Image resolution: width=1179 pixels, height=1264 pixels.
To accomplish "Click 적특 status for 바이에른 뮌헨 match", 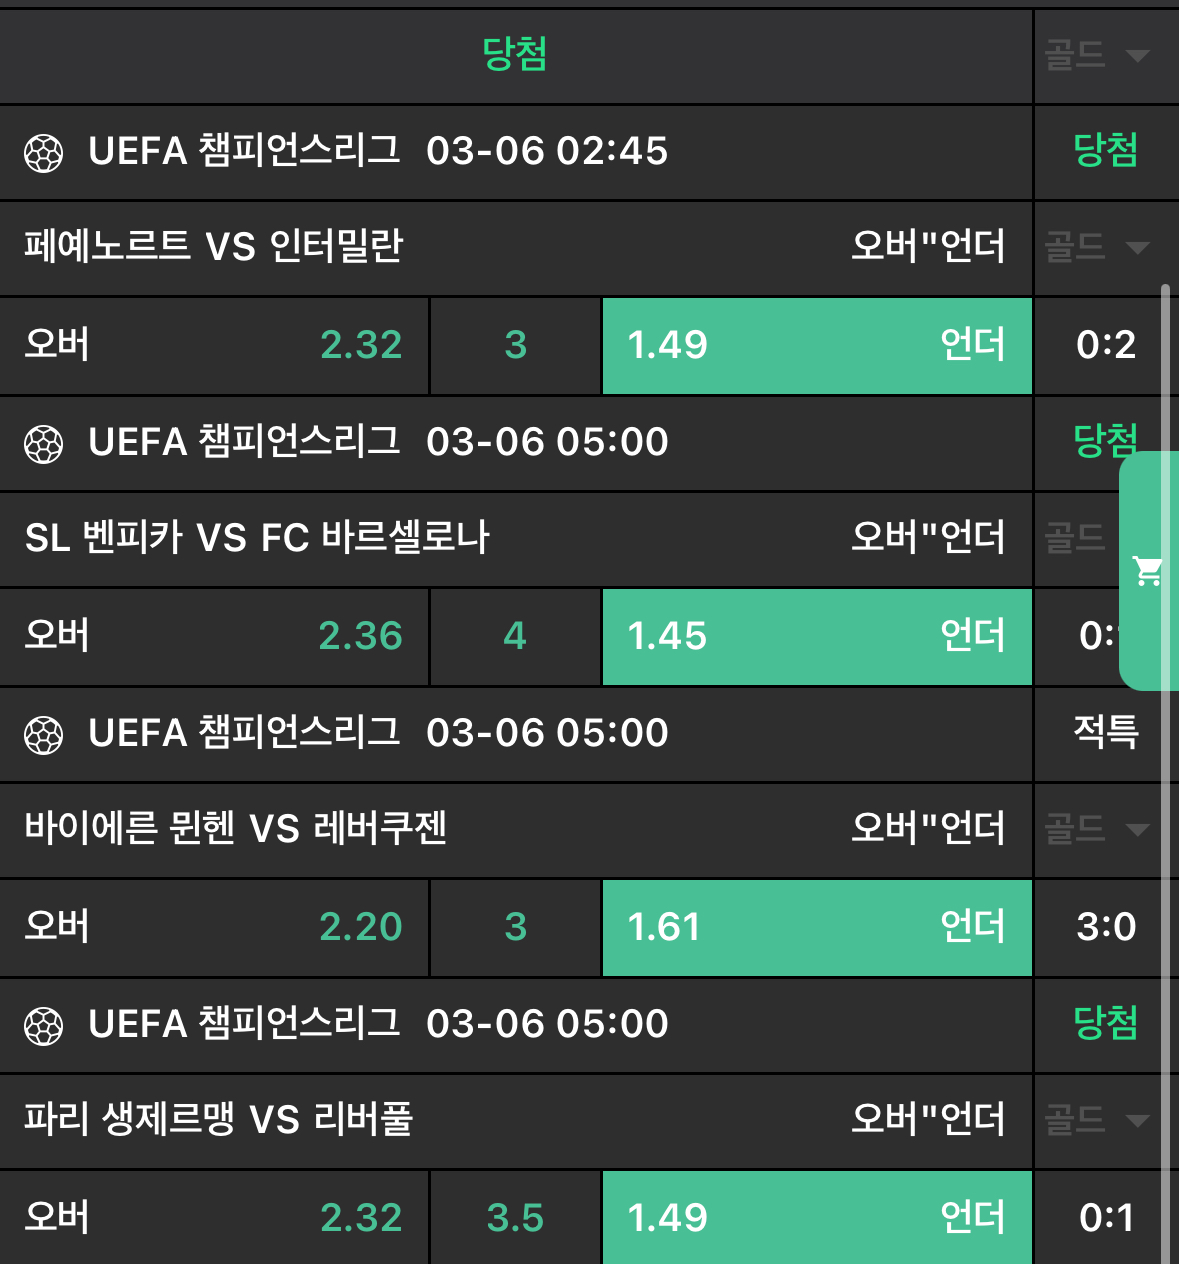I will [x=1105, y=732].
